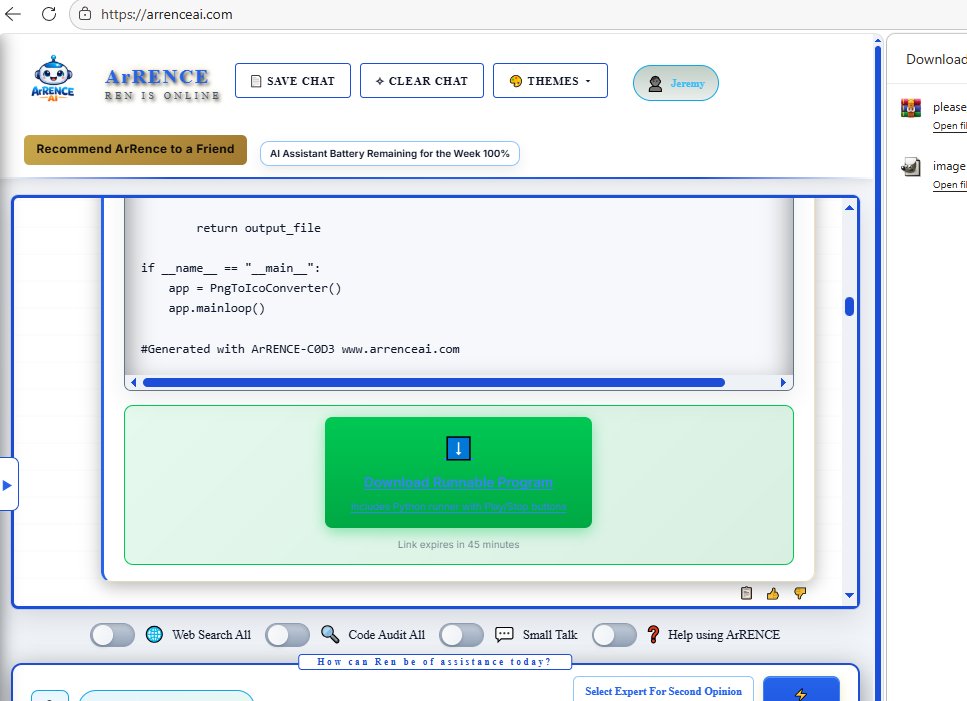The width and height of the screenshot is (967, 701).
Task: Click the blue lightning bolt send button
Action: coord(801,690)
